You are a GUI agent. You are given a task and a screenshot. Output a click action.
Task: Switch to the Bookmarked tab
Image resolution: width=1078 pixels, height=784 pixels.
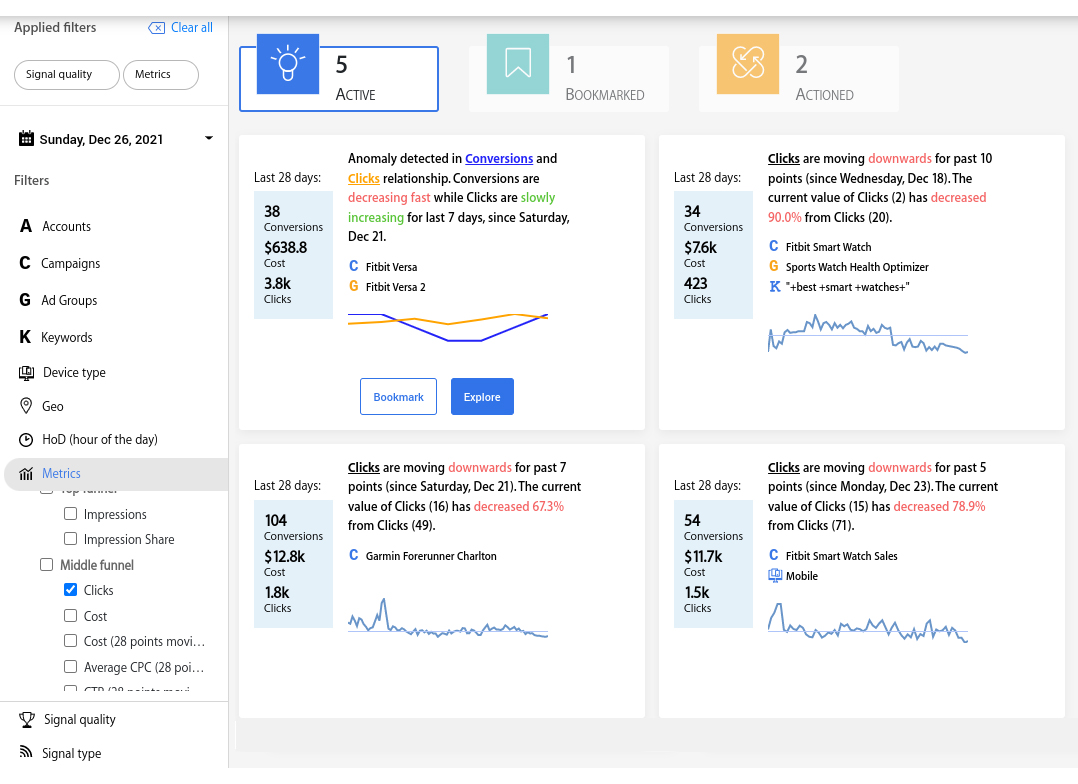[569, 78]
